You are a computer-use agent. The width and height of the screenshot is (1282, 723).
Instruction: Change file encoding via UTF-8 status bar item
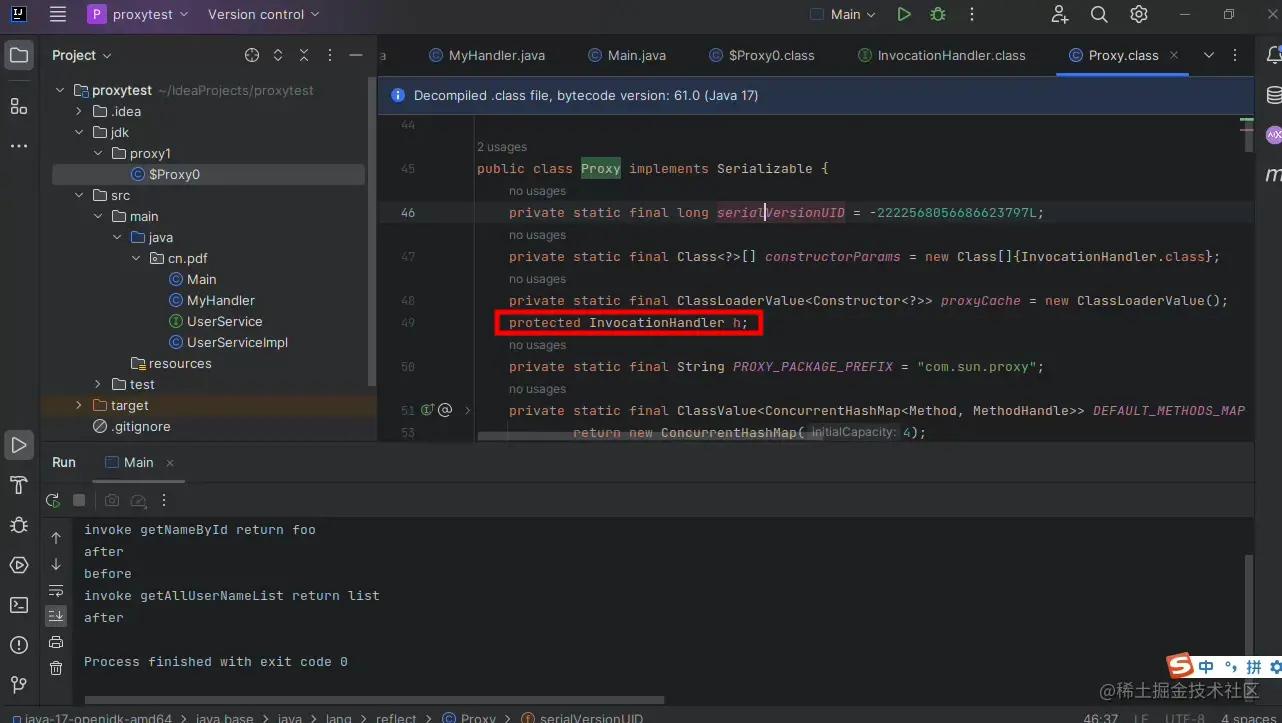[x=1184, y=717]
